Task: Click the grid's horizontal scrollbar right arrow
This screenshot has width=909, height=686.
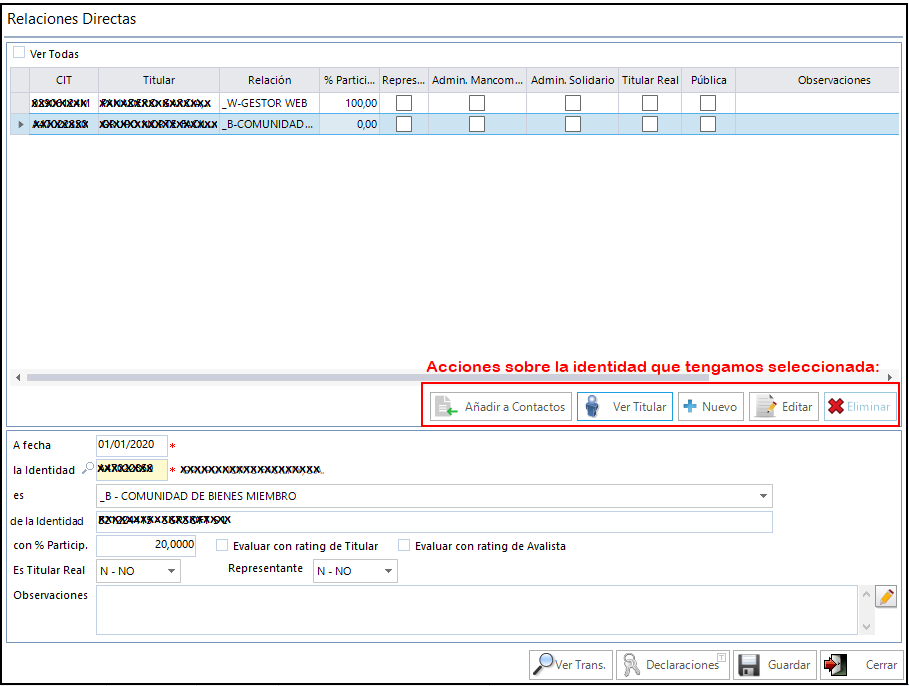Action: pos(889,378)
